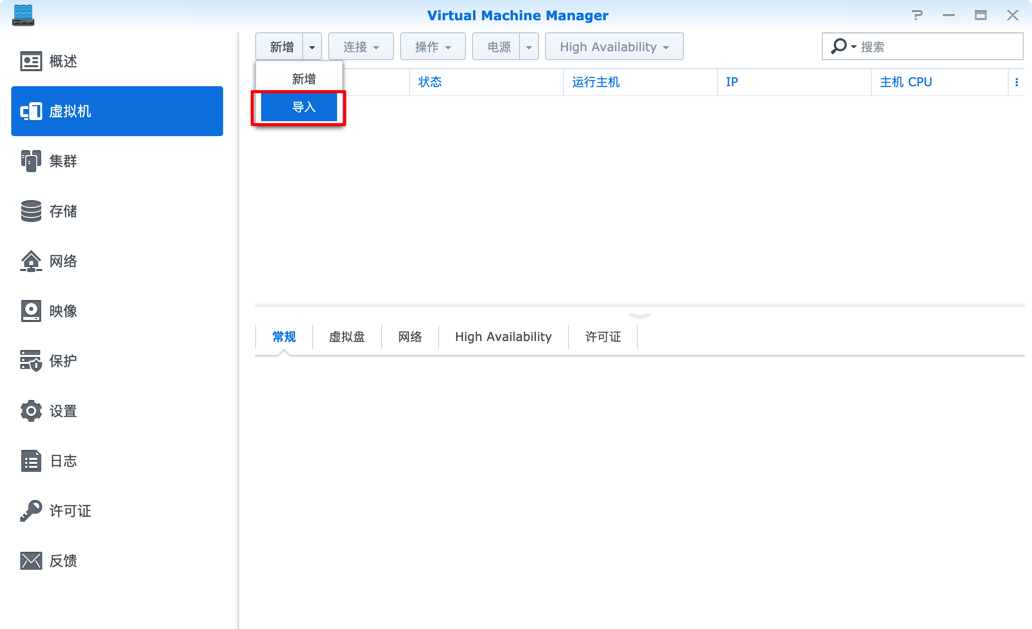Image resolution: width=1032 pixels, height=629 pixels.
Task: Sort by the 状态 column header
Action: pyautogui.click(x=486, y=82)
